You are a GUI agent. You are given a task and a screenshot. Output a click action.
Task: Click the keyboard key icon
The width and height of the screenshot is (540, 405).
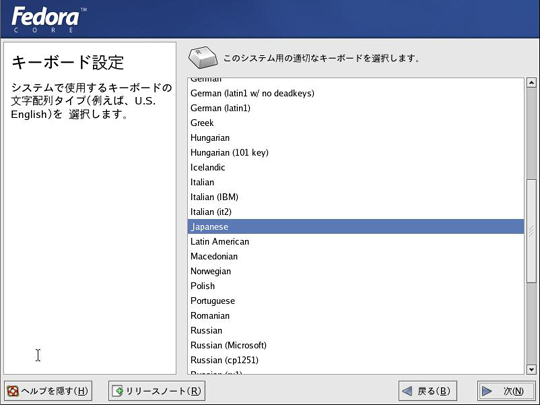[x=203, y=58]
